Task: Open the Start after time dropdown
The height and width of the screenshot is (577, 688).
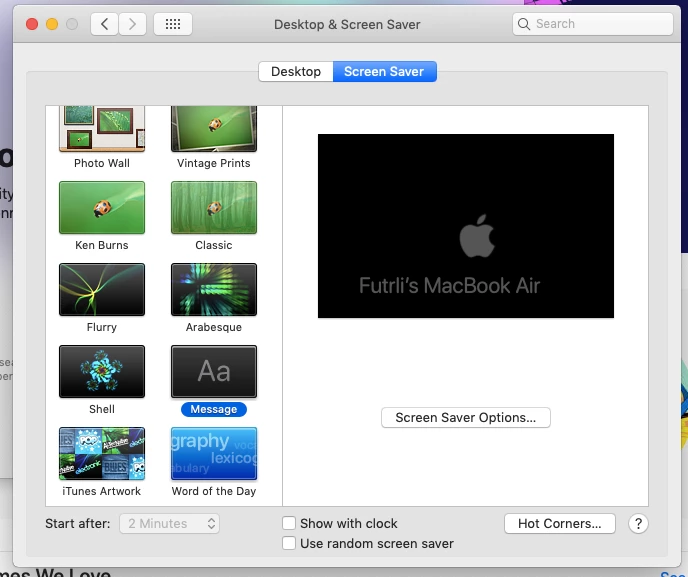Action: (x=169, y=523)
